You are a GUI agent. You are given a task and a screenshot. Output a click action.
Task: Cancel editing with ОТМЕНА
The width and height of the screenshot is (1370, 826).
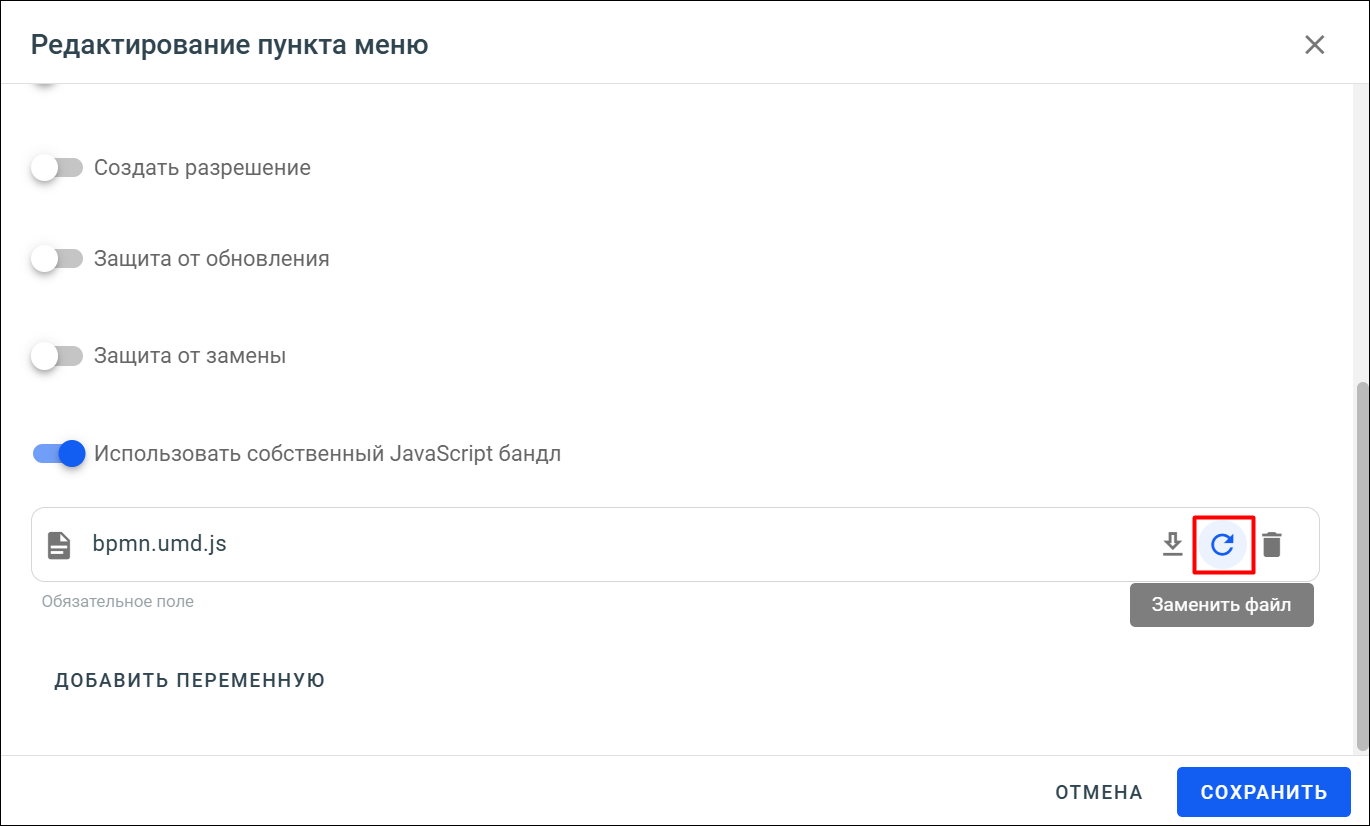pyautogui.click(x=1099, y=793)
